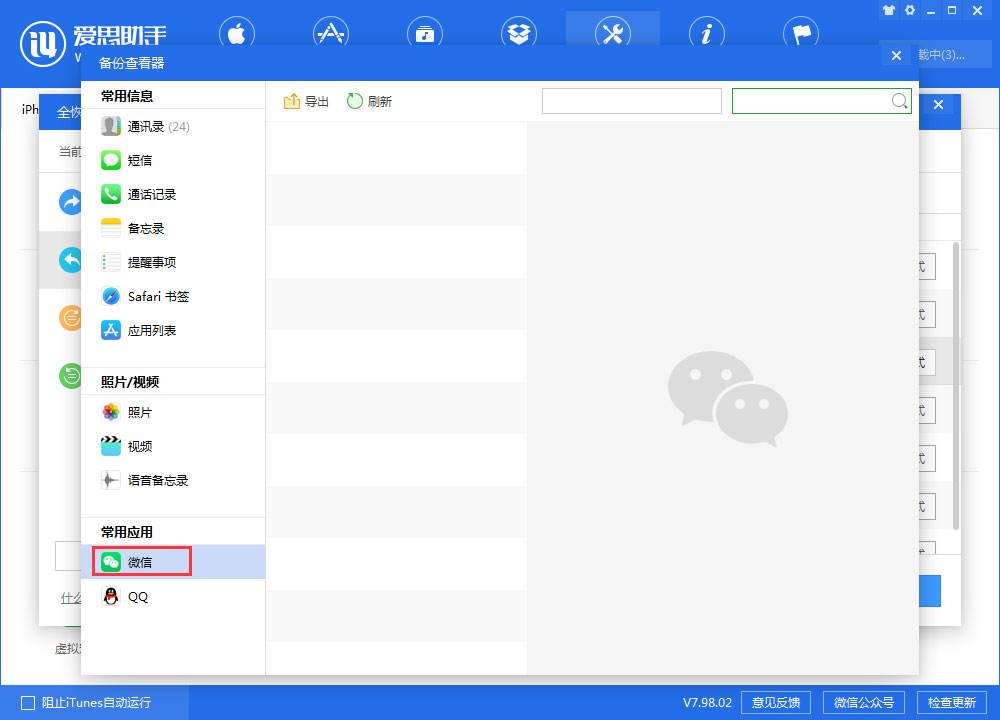Focus the green-bordered search field
The height and width of the screenshot is (720, 1000).
tap(821, 101)
